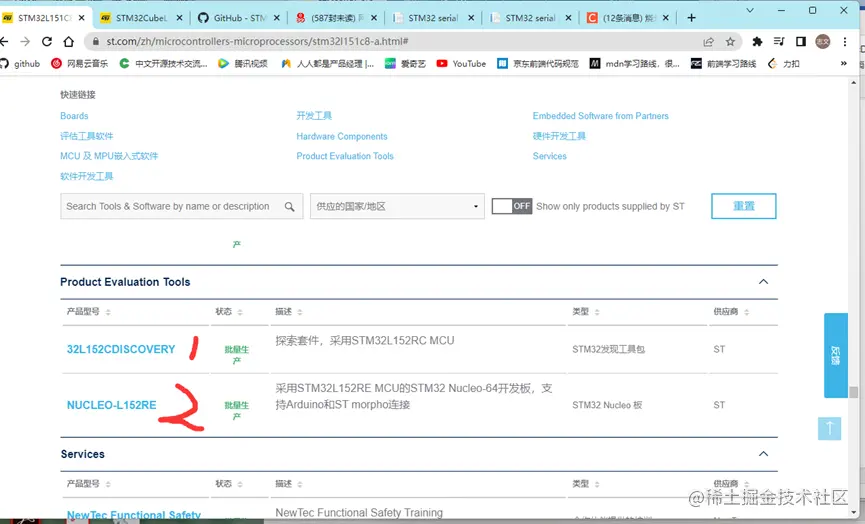Open a new tab with the plus icon
Viewport: 865px width, 524px height.
click(691, 18)
